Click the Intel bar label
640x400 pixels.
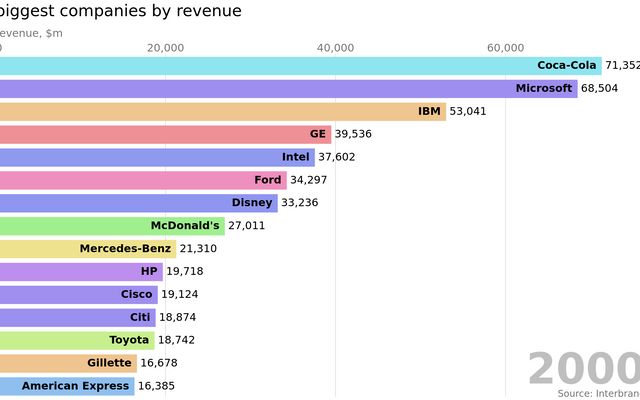click(x=295, y=157)
